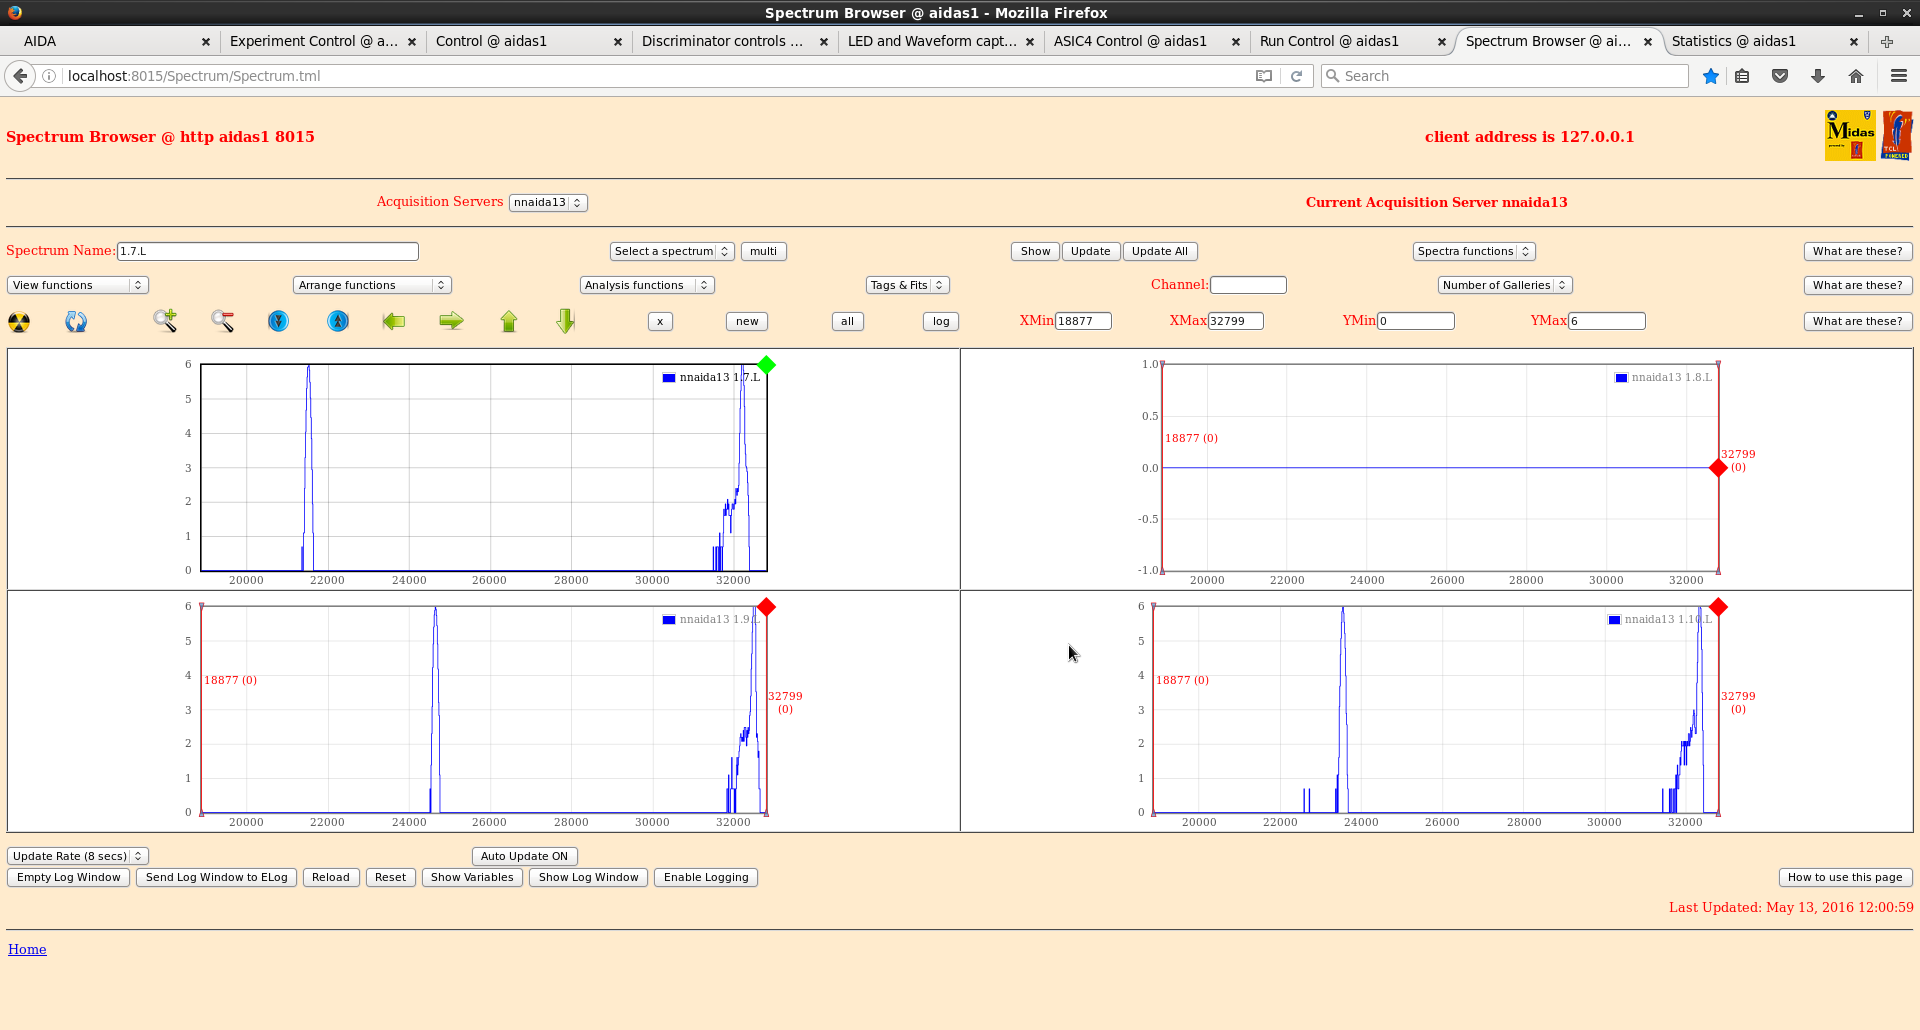
Task: Click the reader view icon
Action: tap(1264, 76)
